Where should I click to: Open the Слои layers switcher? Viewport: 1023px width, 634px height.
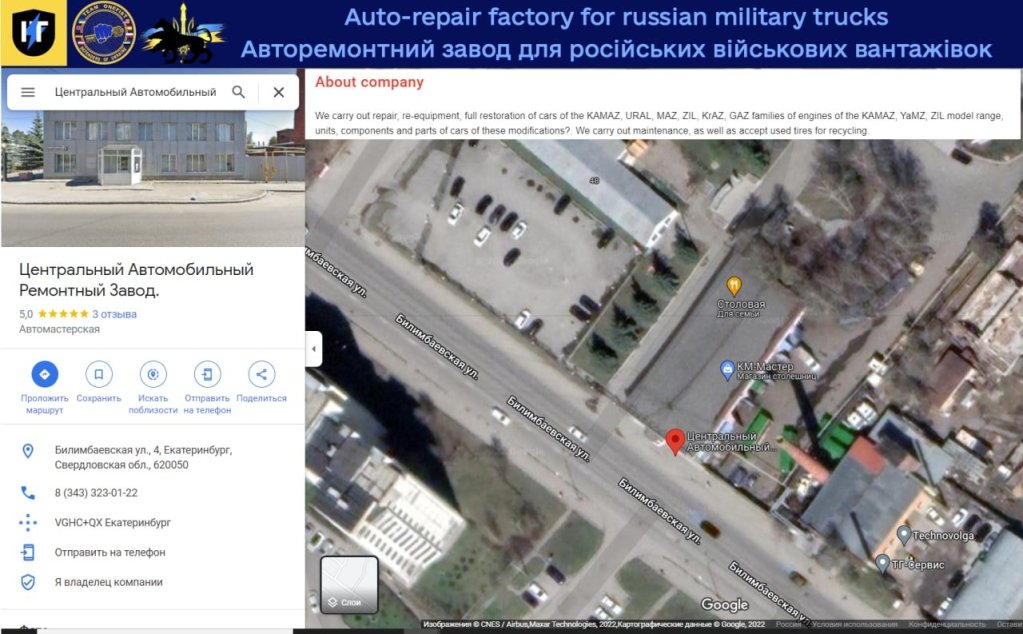(x=349, y=584)
